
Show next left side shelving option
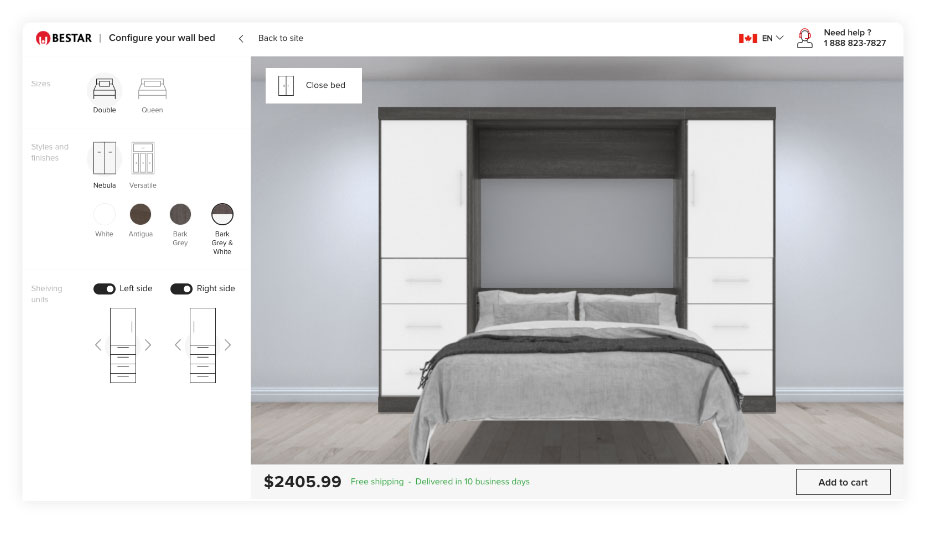[148, 345]
